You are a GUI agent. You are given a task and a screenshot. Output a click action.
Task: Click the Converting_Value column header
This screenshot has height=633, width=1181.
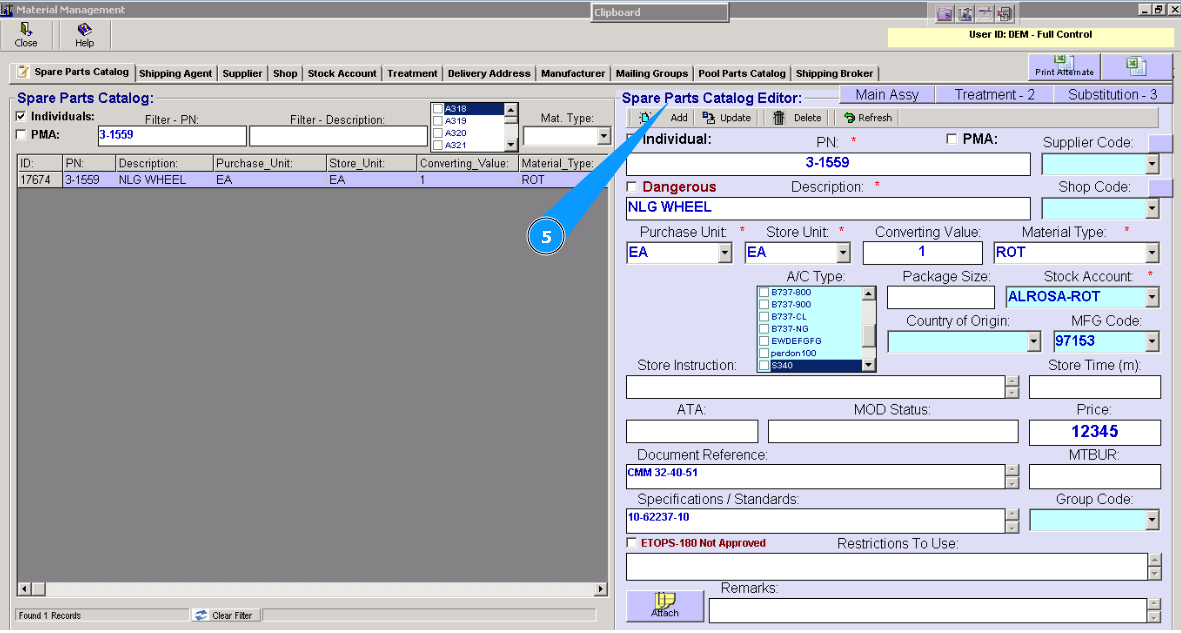[467, 164]
